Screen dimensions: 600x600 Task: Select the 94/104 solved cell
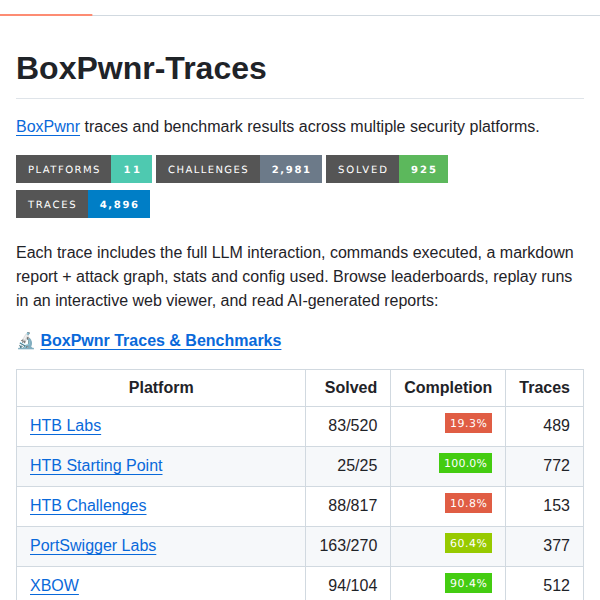point(348,584)
